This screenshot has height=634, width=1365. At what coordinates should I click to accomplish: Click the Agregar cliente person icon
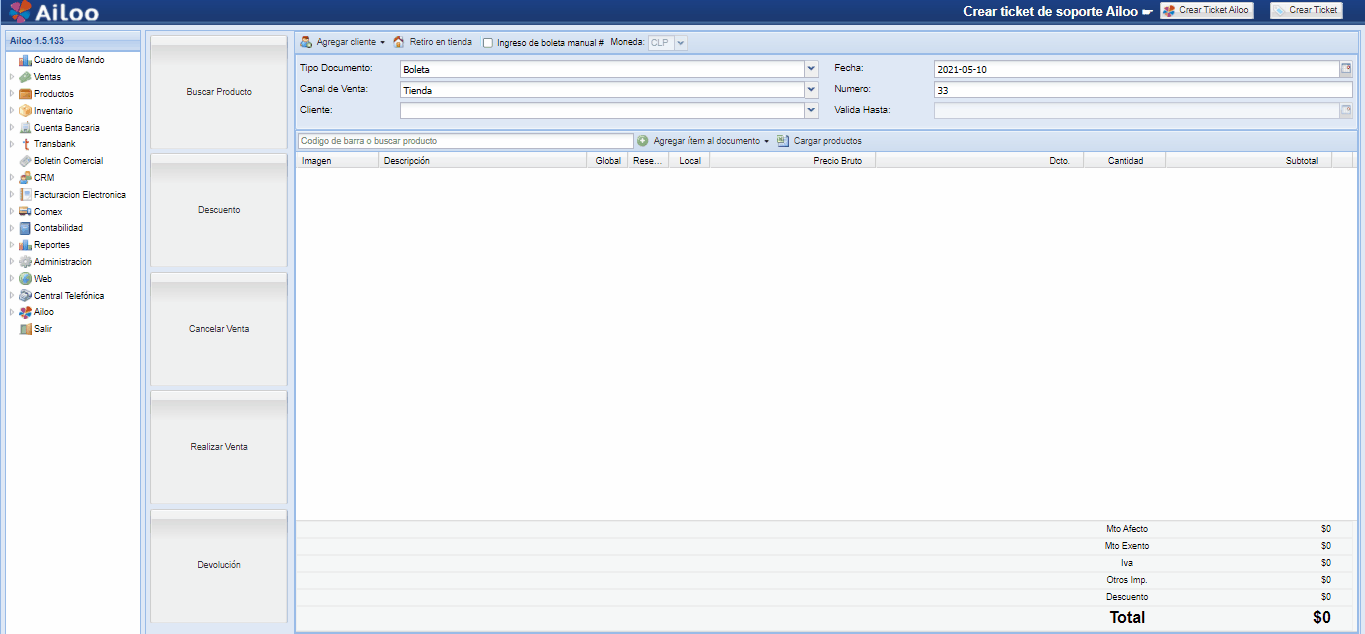[x=306, y=42]
